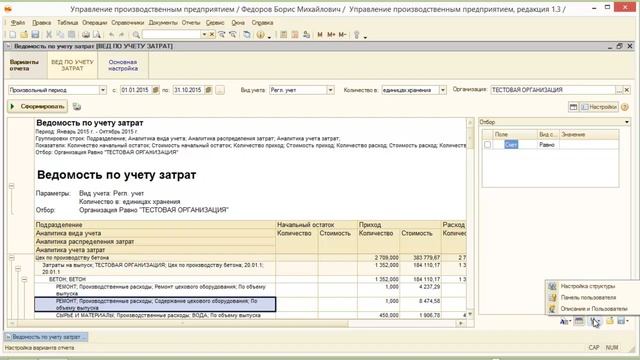640x360 pixels.
Task: Click the highlighted settings-mode icon in bottom toolbar
Action: click(595, 322)
